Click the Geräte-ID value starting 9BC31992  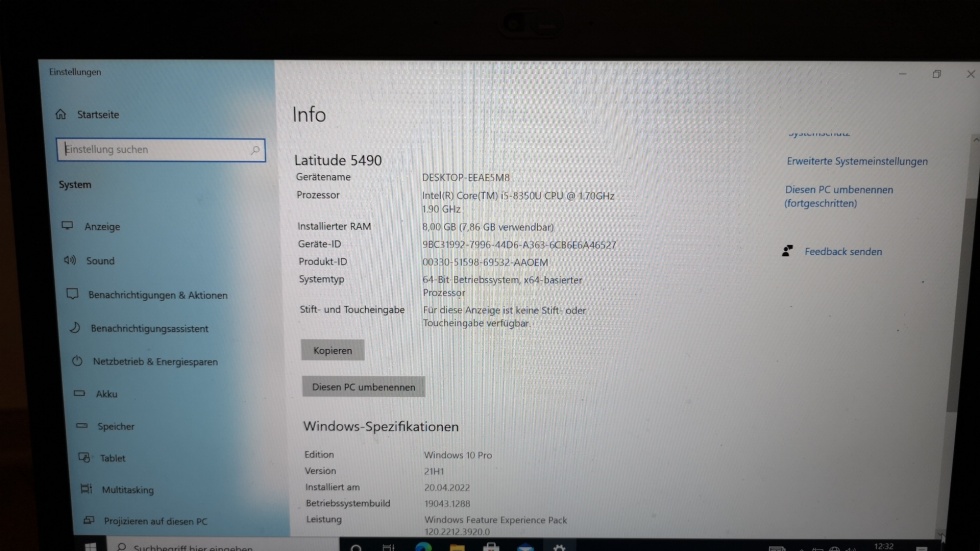pyautogui.click(x=519, y=245)
